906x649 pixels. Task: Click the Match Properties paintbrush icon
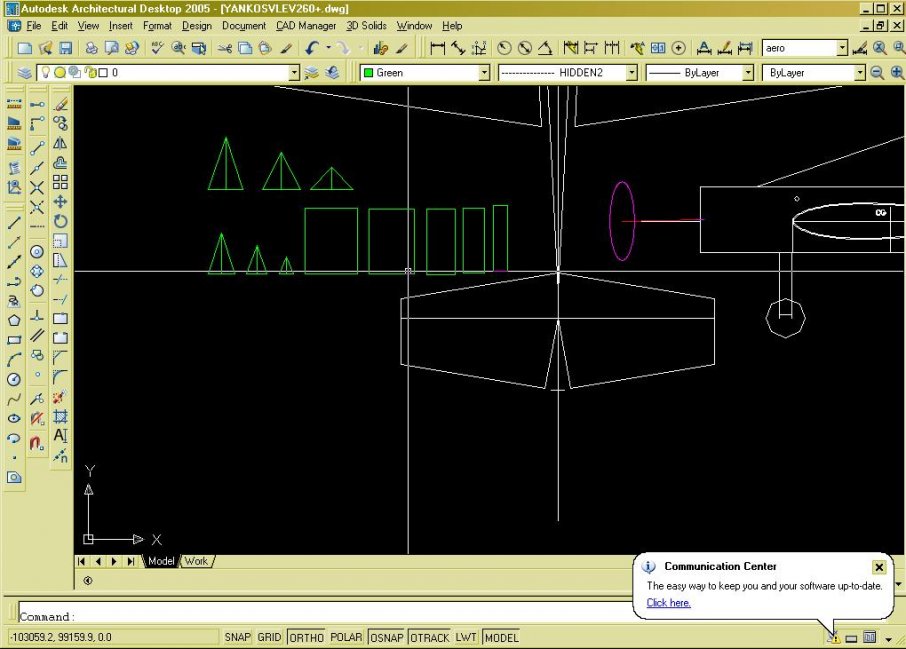coord(286,48)
